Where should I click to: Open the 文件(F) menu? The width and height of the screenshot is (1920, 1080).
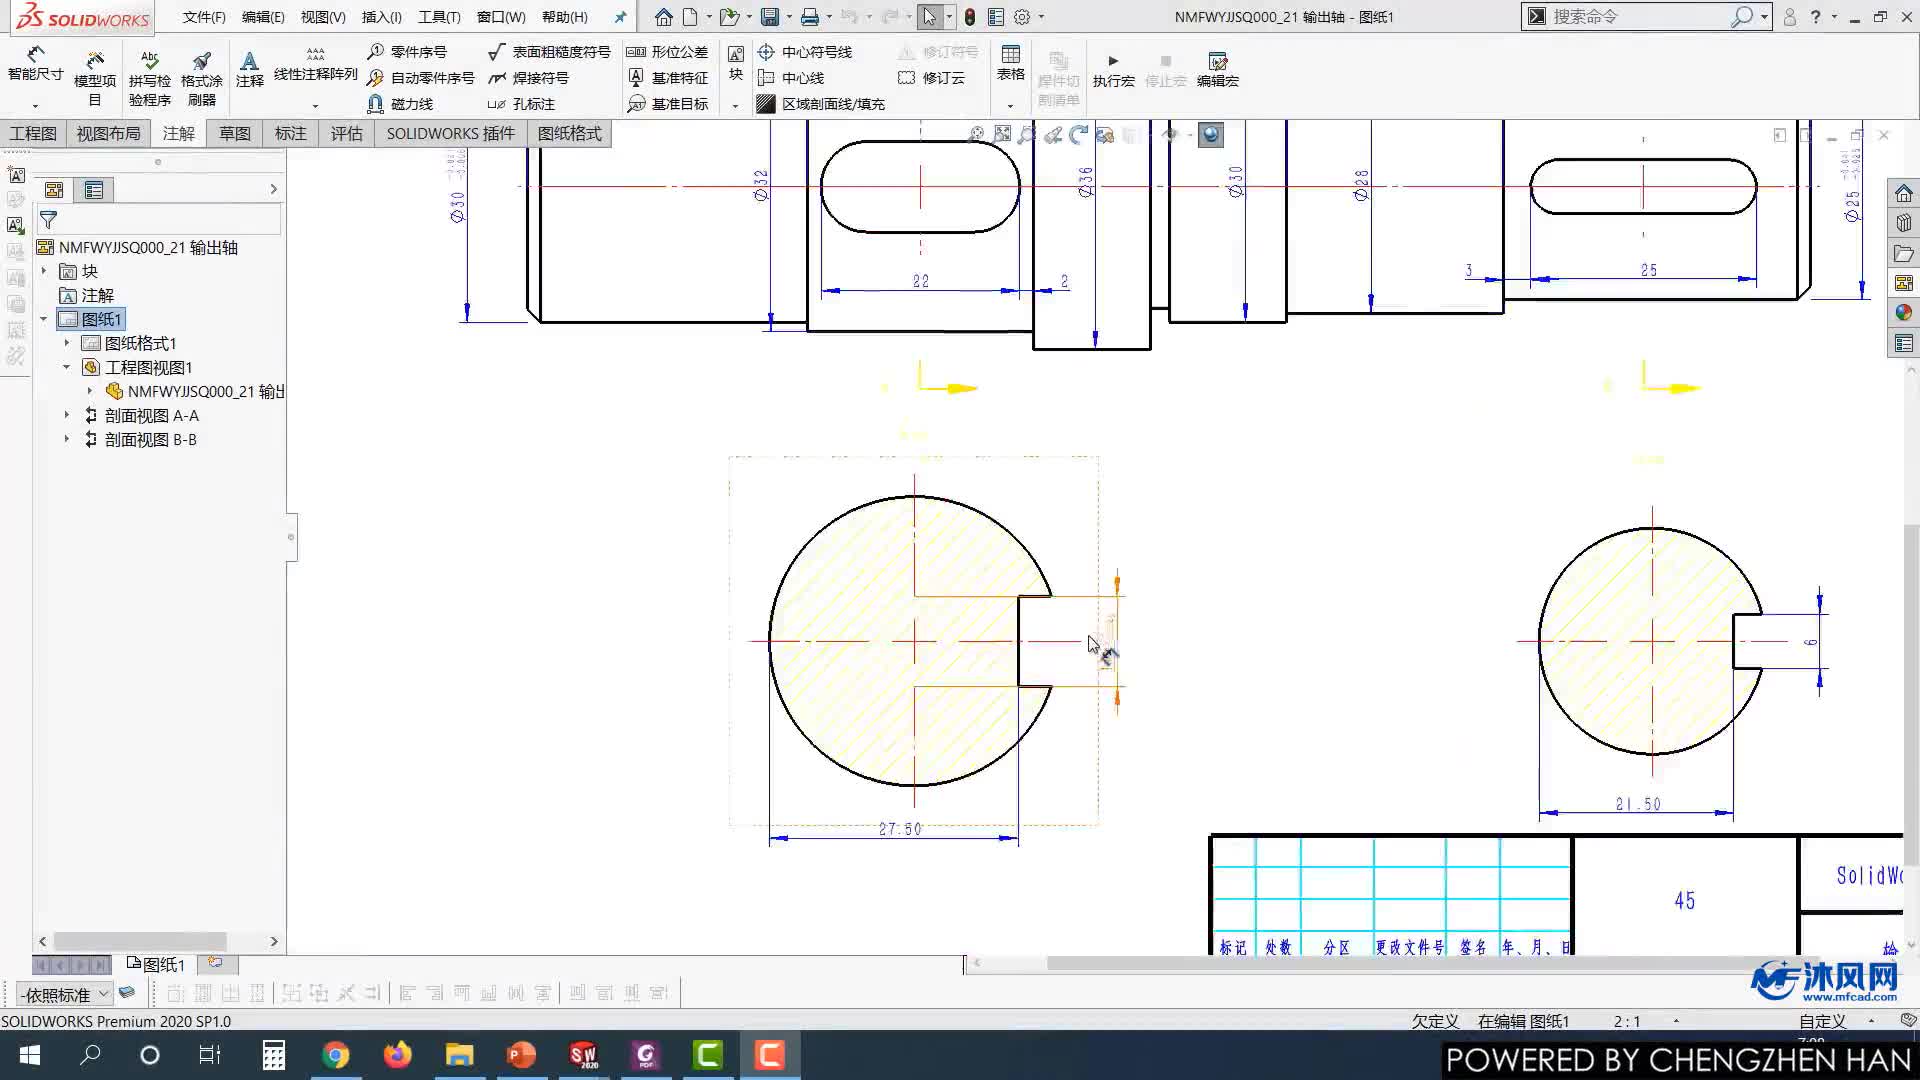pos(204,17)
